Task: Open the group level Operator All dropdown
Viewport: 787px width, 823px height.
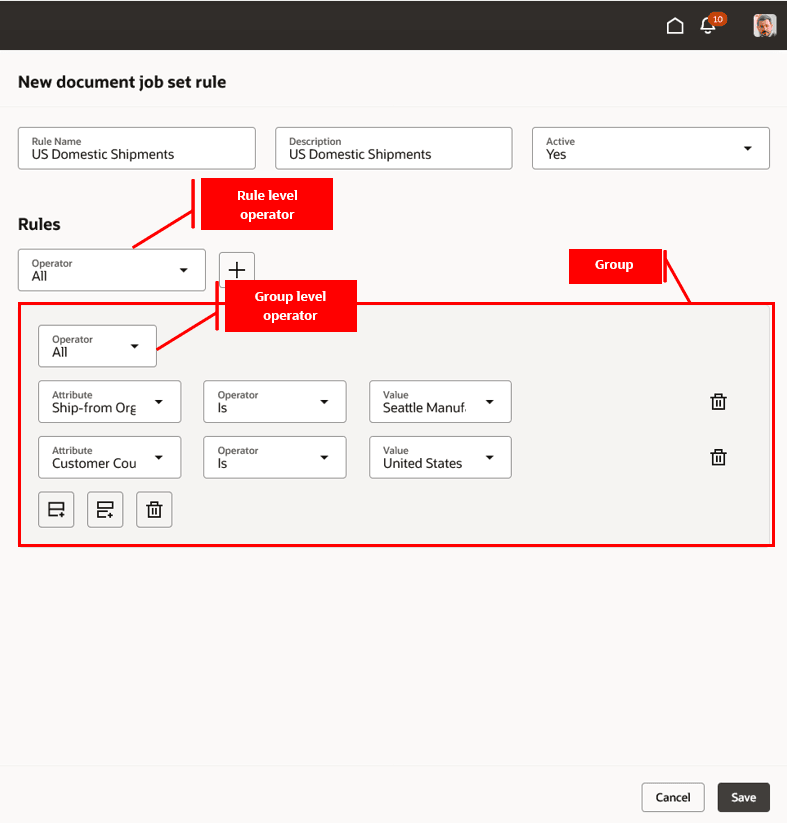Action: tap(97, 346)
